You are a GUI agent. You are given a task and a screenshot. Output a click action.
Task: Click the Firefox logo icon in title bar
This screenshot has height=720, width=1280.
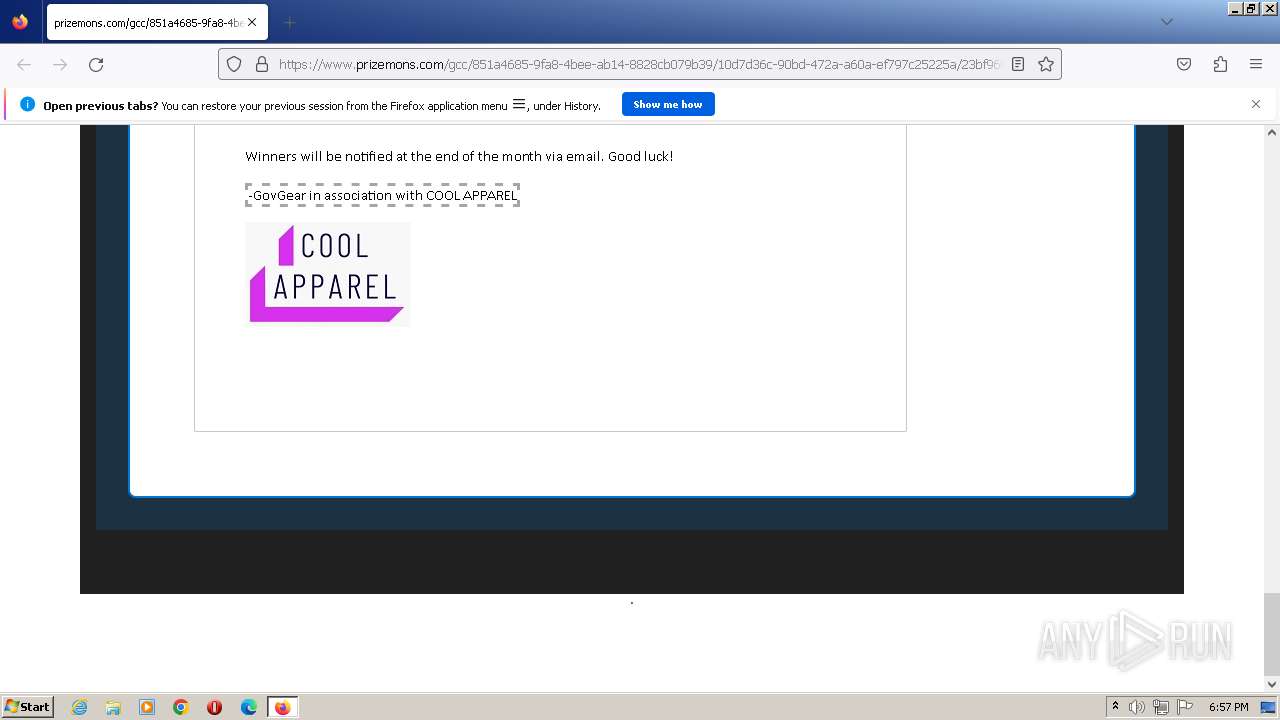pos(20,21)
